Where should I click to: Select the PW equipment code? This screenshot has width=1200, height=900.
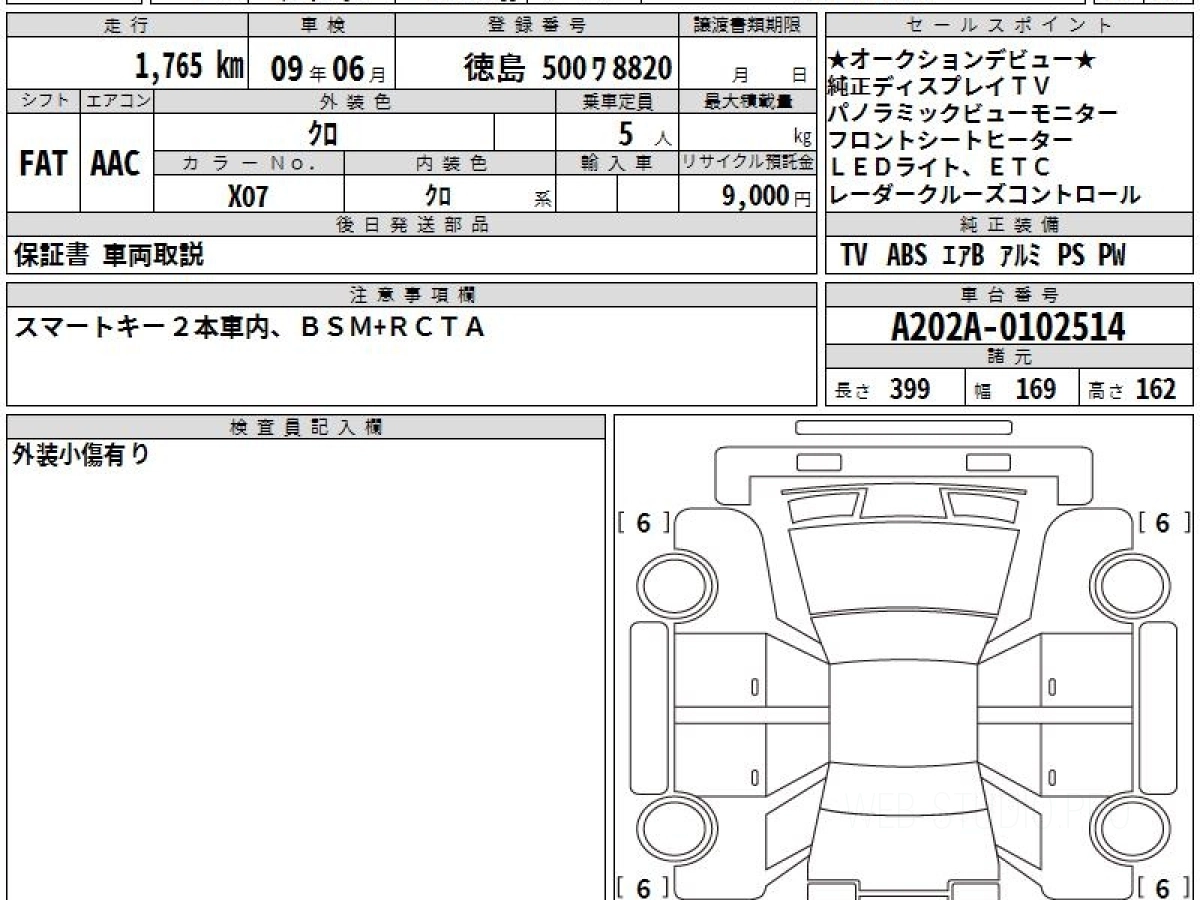tap(1111, 256)
